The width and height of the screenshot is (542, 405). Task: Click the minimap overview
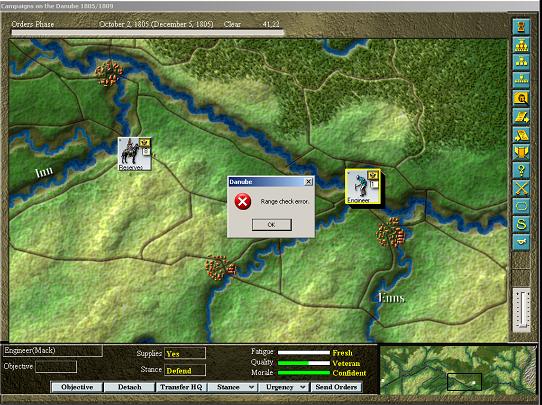coord(459,370)
